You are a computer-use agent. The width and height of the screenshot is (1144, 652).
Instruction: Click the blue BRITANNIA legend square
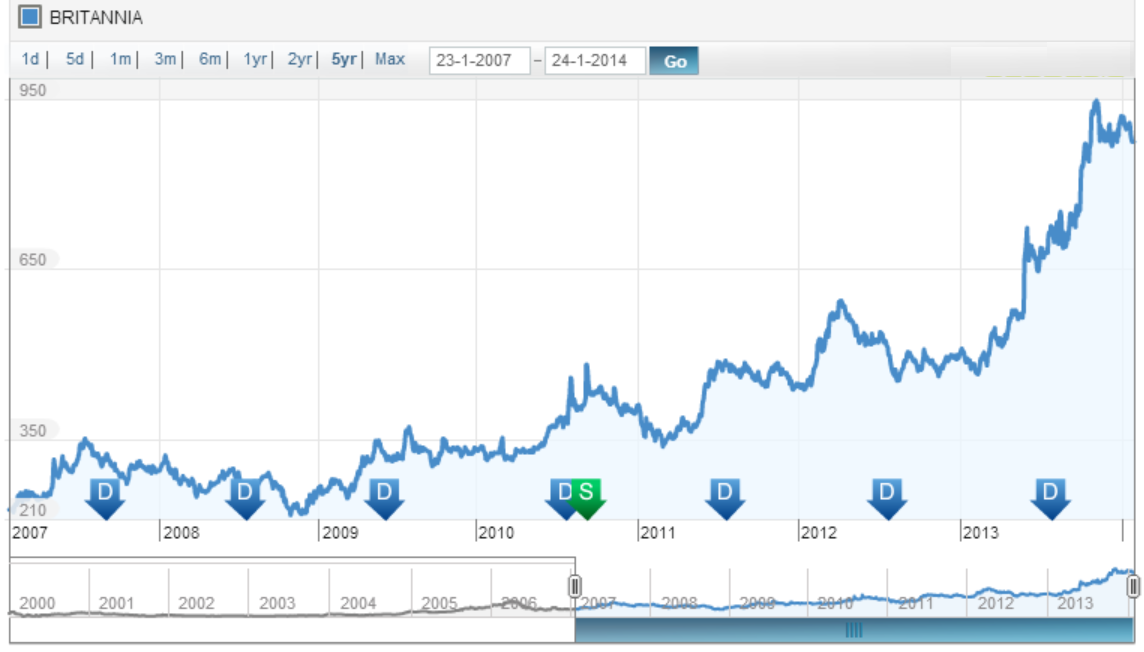tap(30, 17)
